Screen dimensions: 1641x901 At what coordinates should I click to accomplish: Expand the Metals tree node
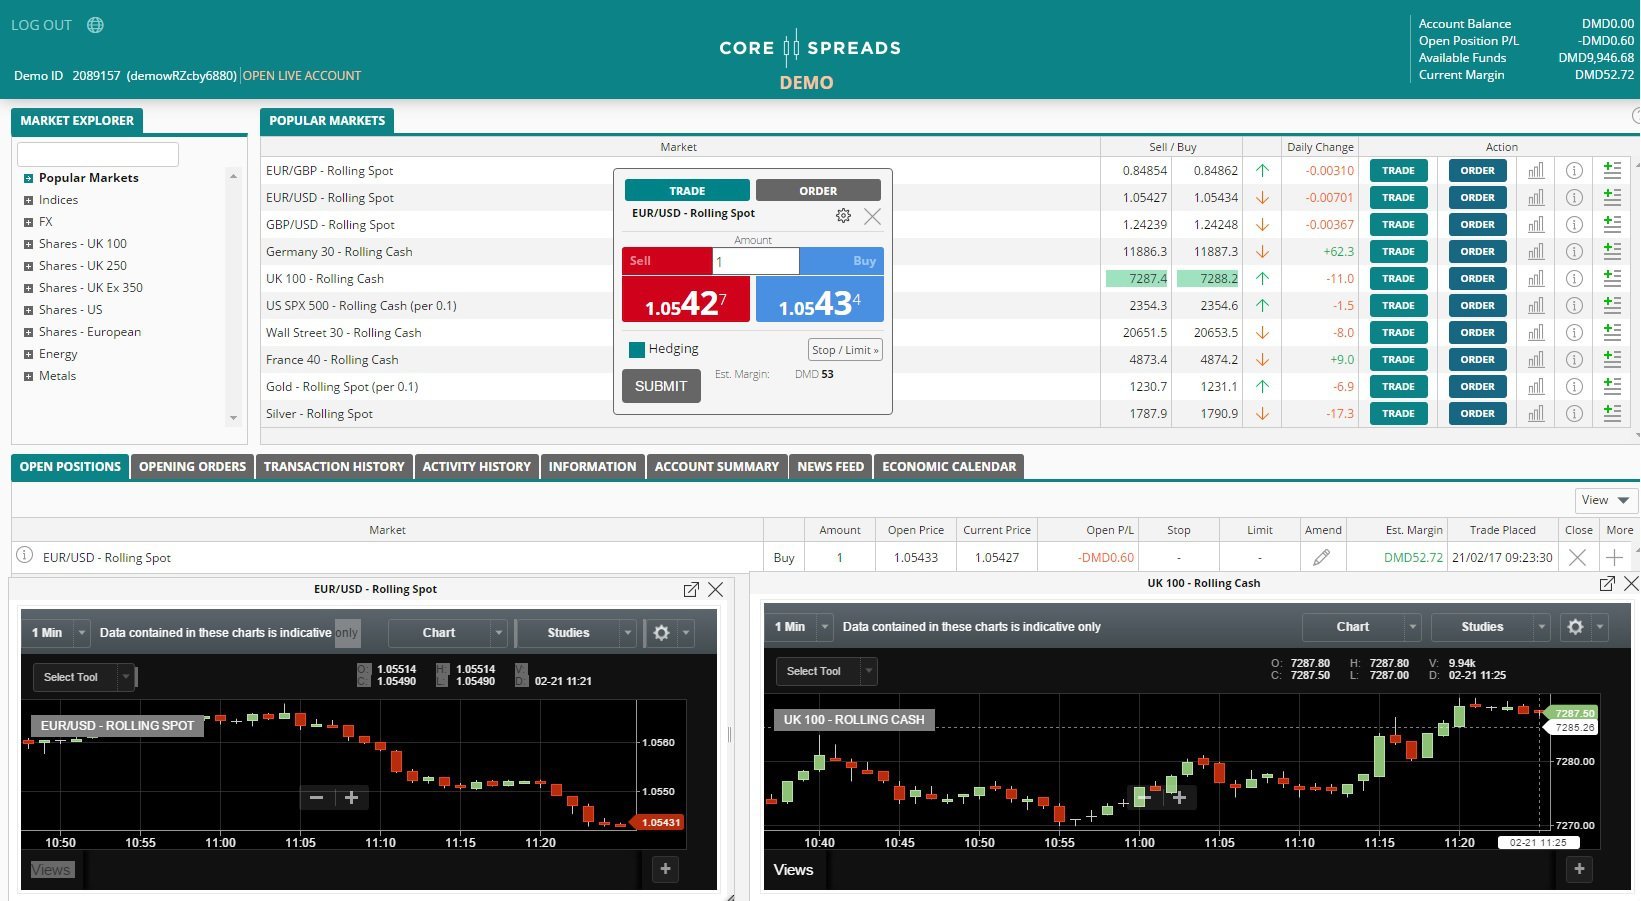click(x=29, y=376)
